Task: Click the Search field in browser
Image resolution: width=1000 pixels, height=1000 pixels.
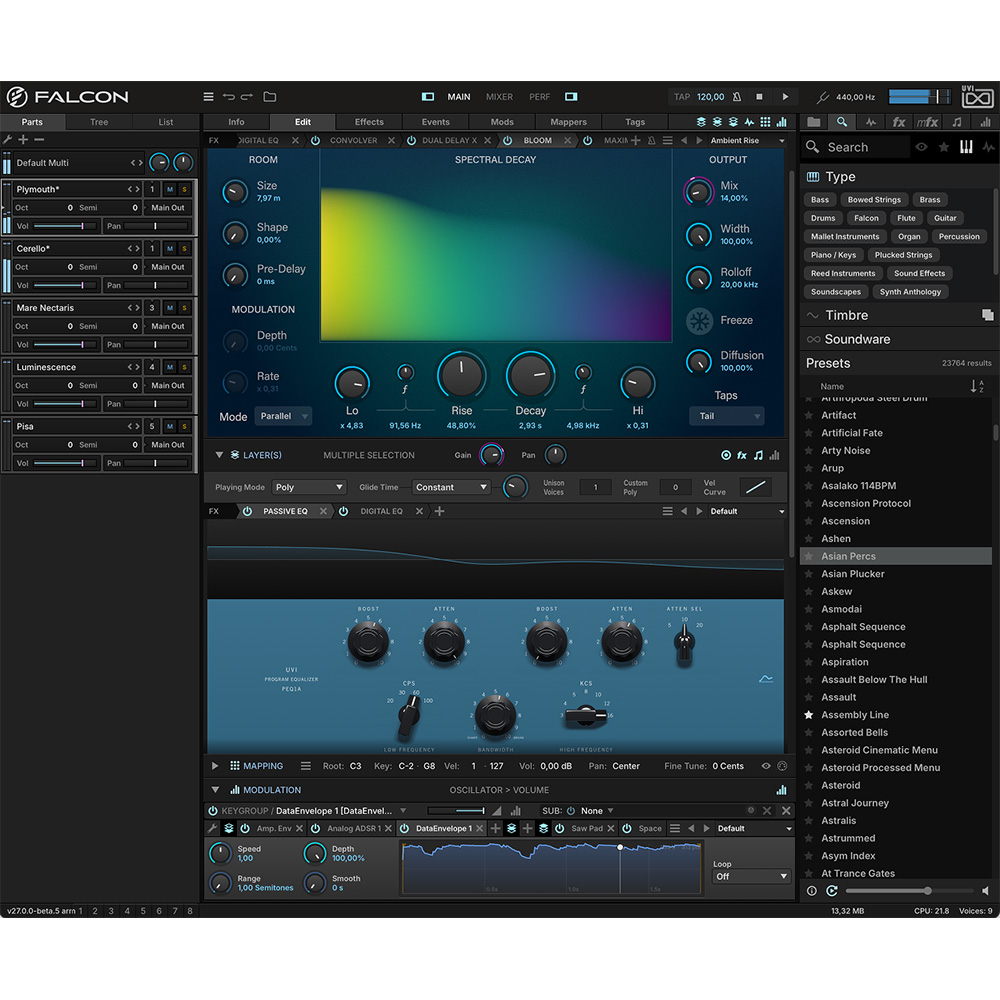Action: pos(857,147)
